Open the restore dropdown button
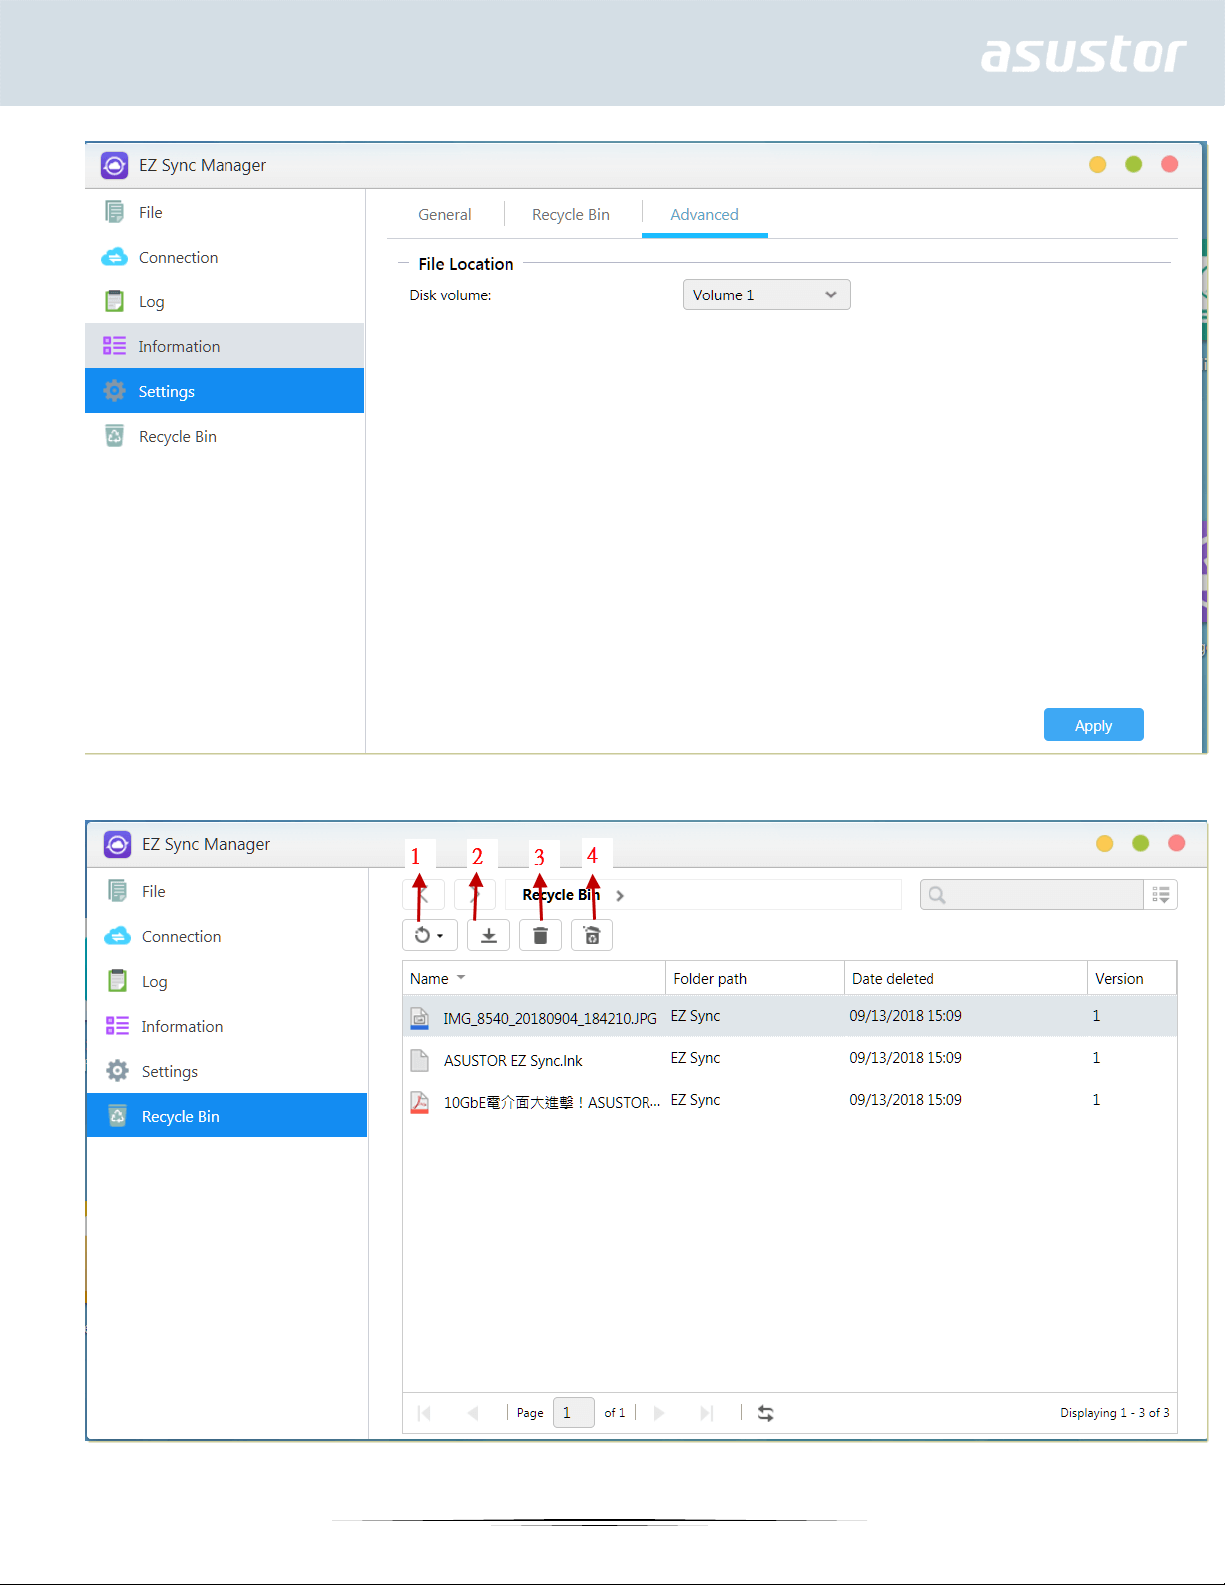Screen dimensions: 1225x1585 [x=430, y=935]
